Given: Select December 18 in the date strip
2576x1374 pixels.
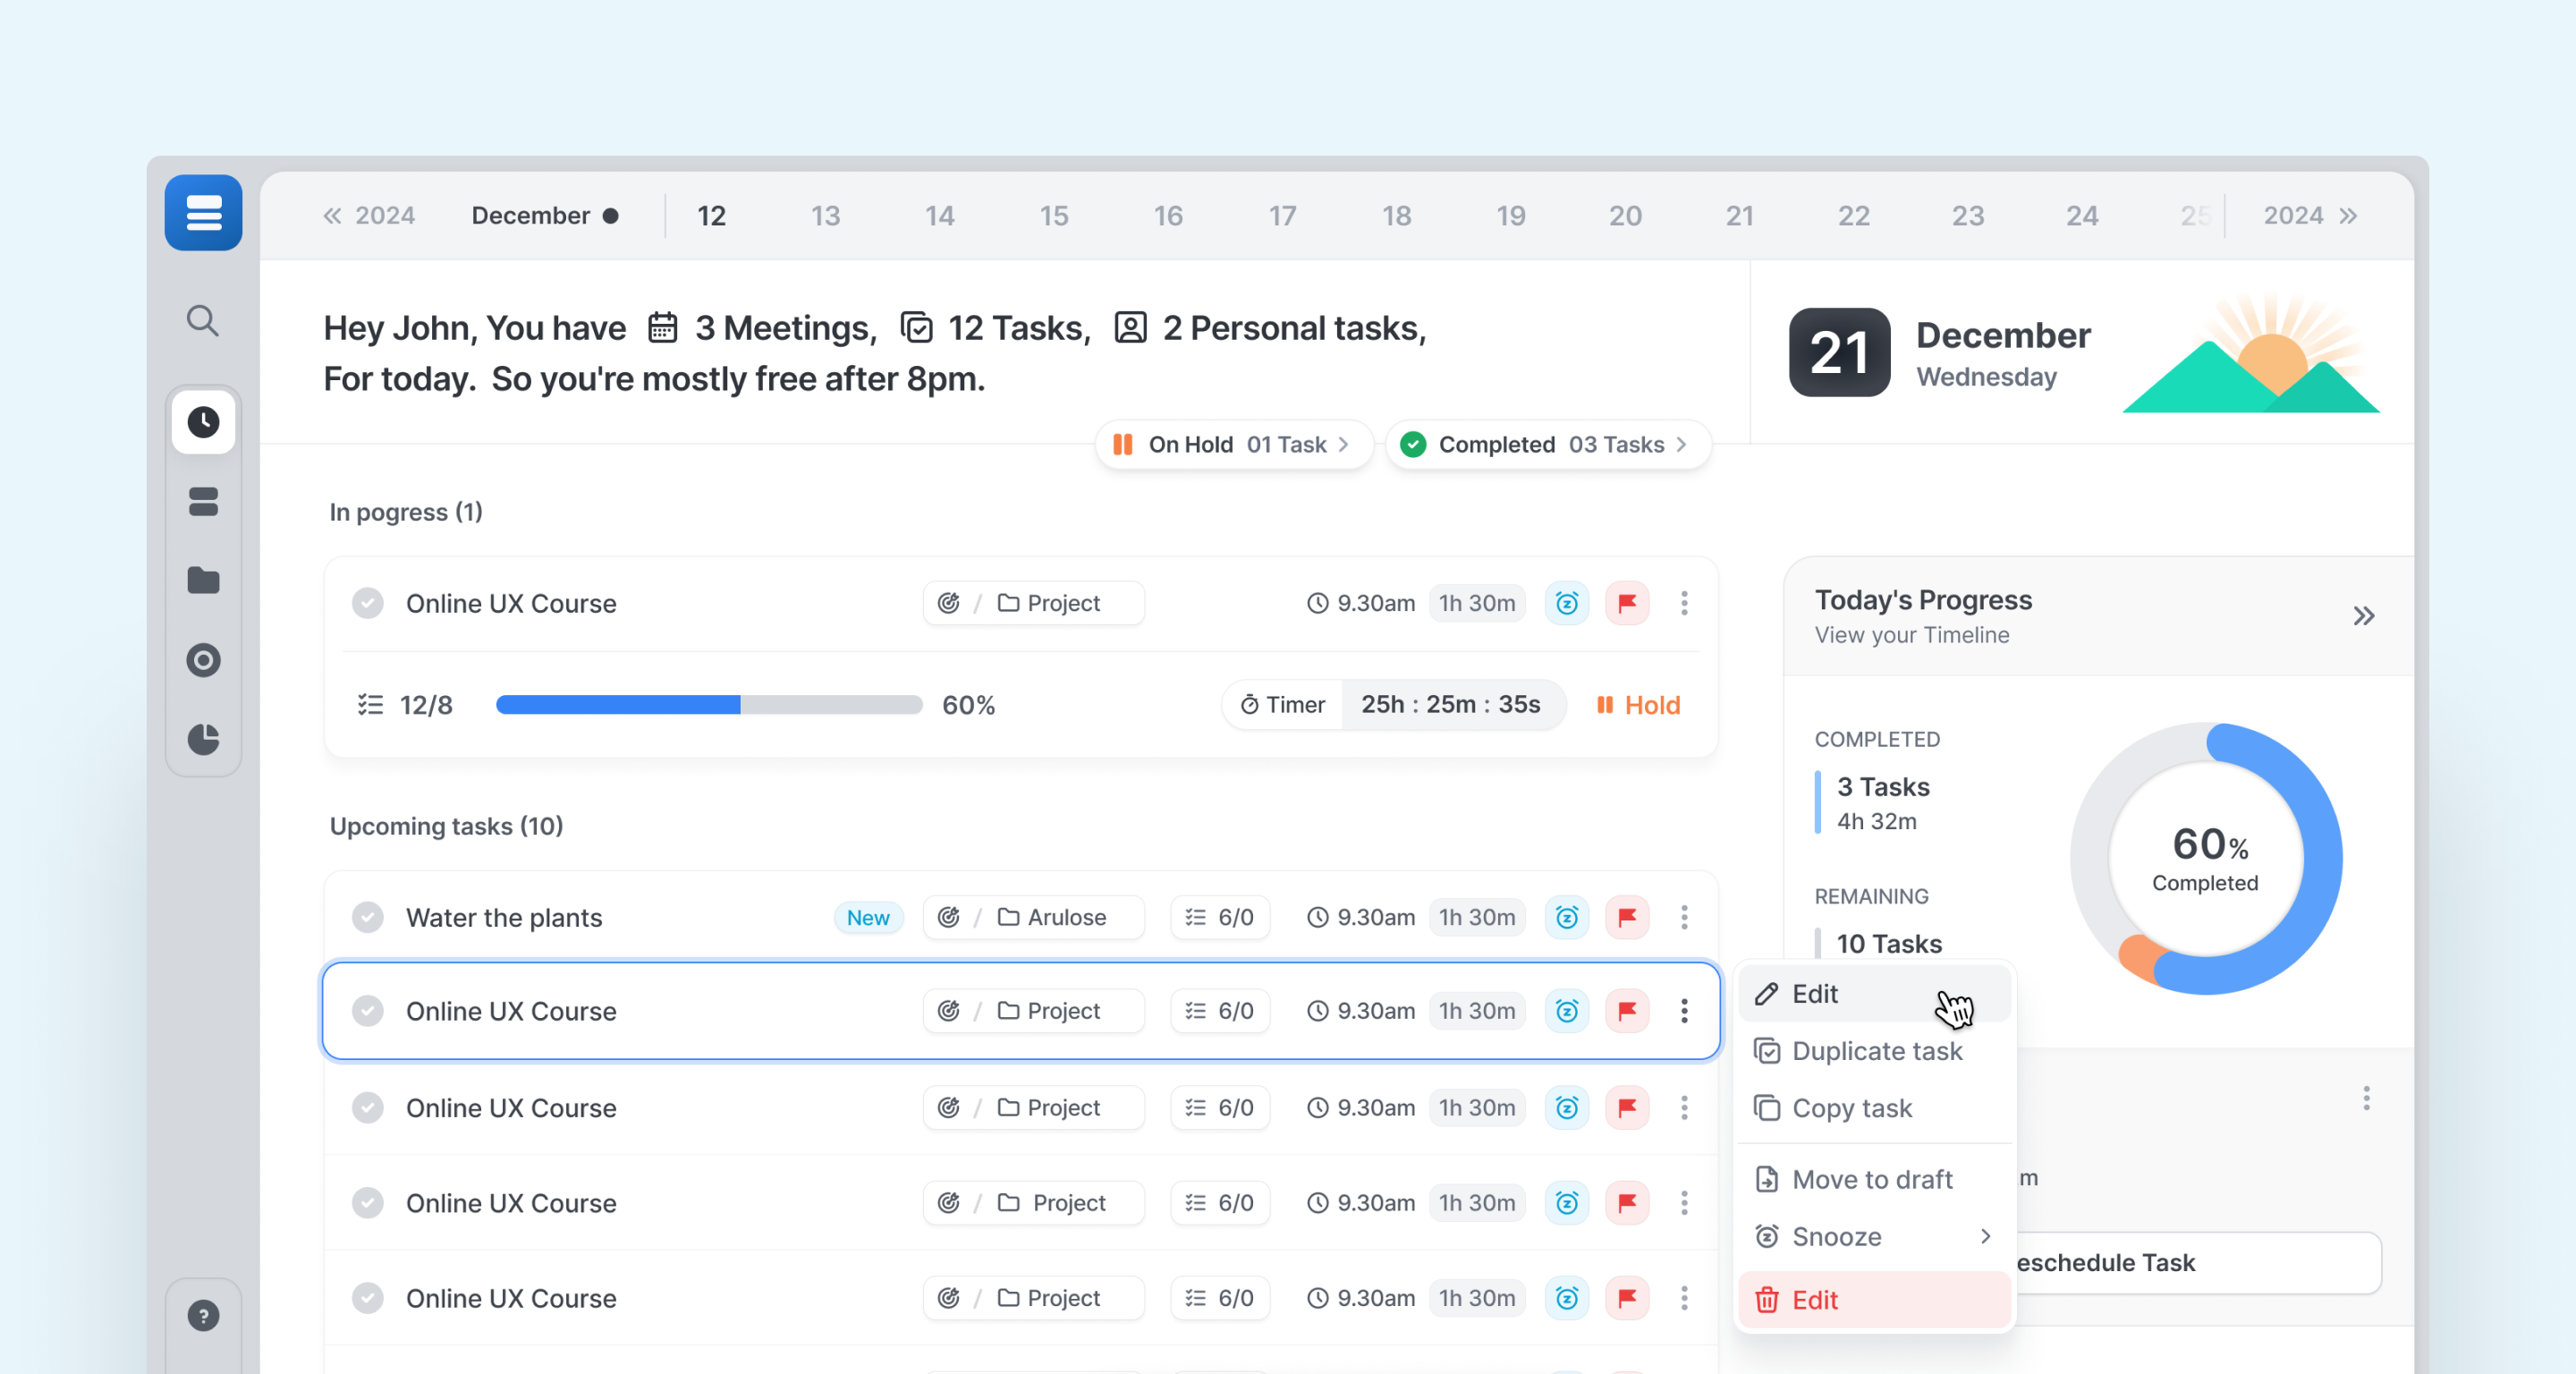Looking at the screenshot, I should coord(1396,215).
